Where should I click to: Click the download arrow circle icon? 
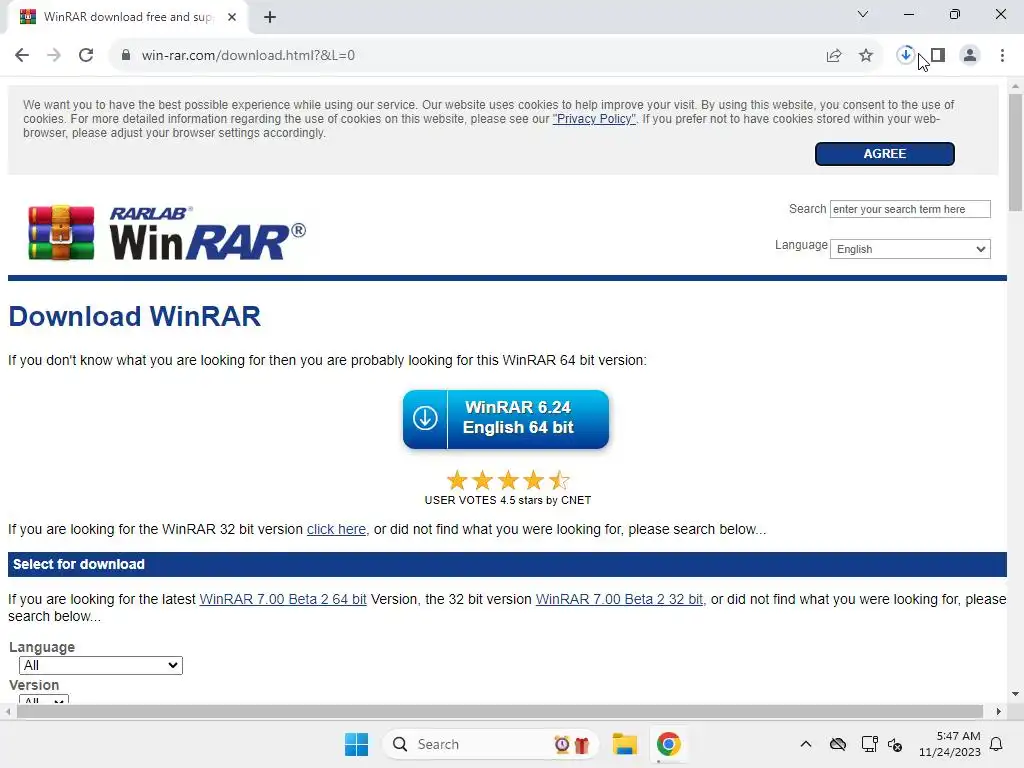(425, 418)
